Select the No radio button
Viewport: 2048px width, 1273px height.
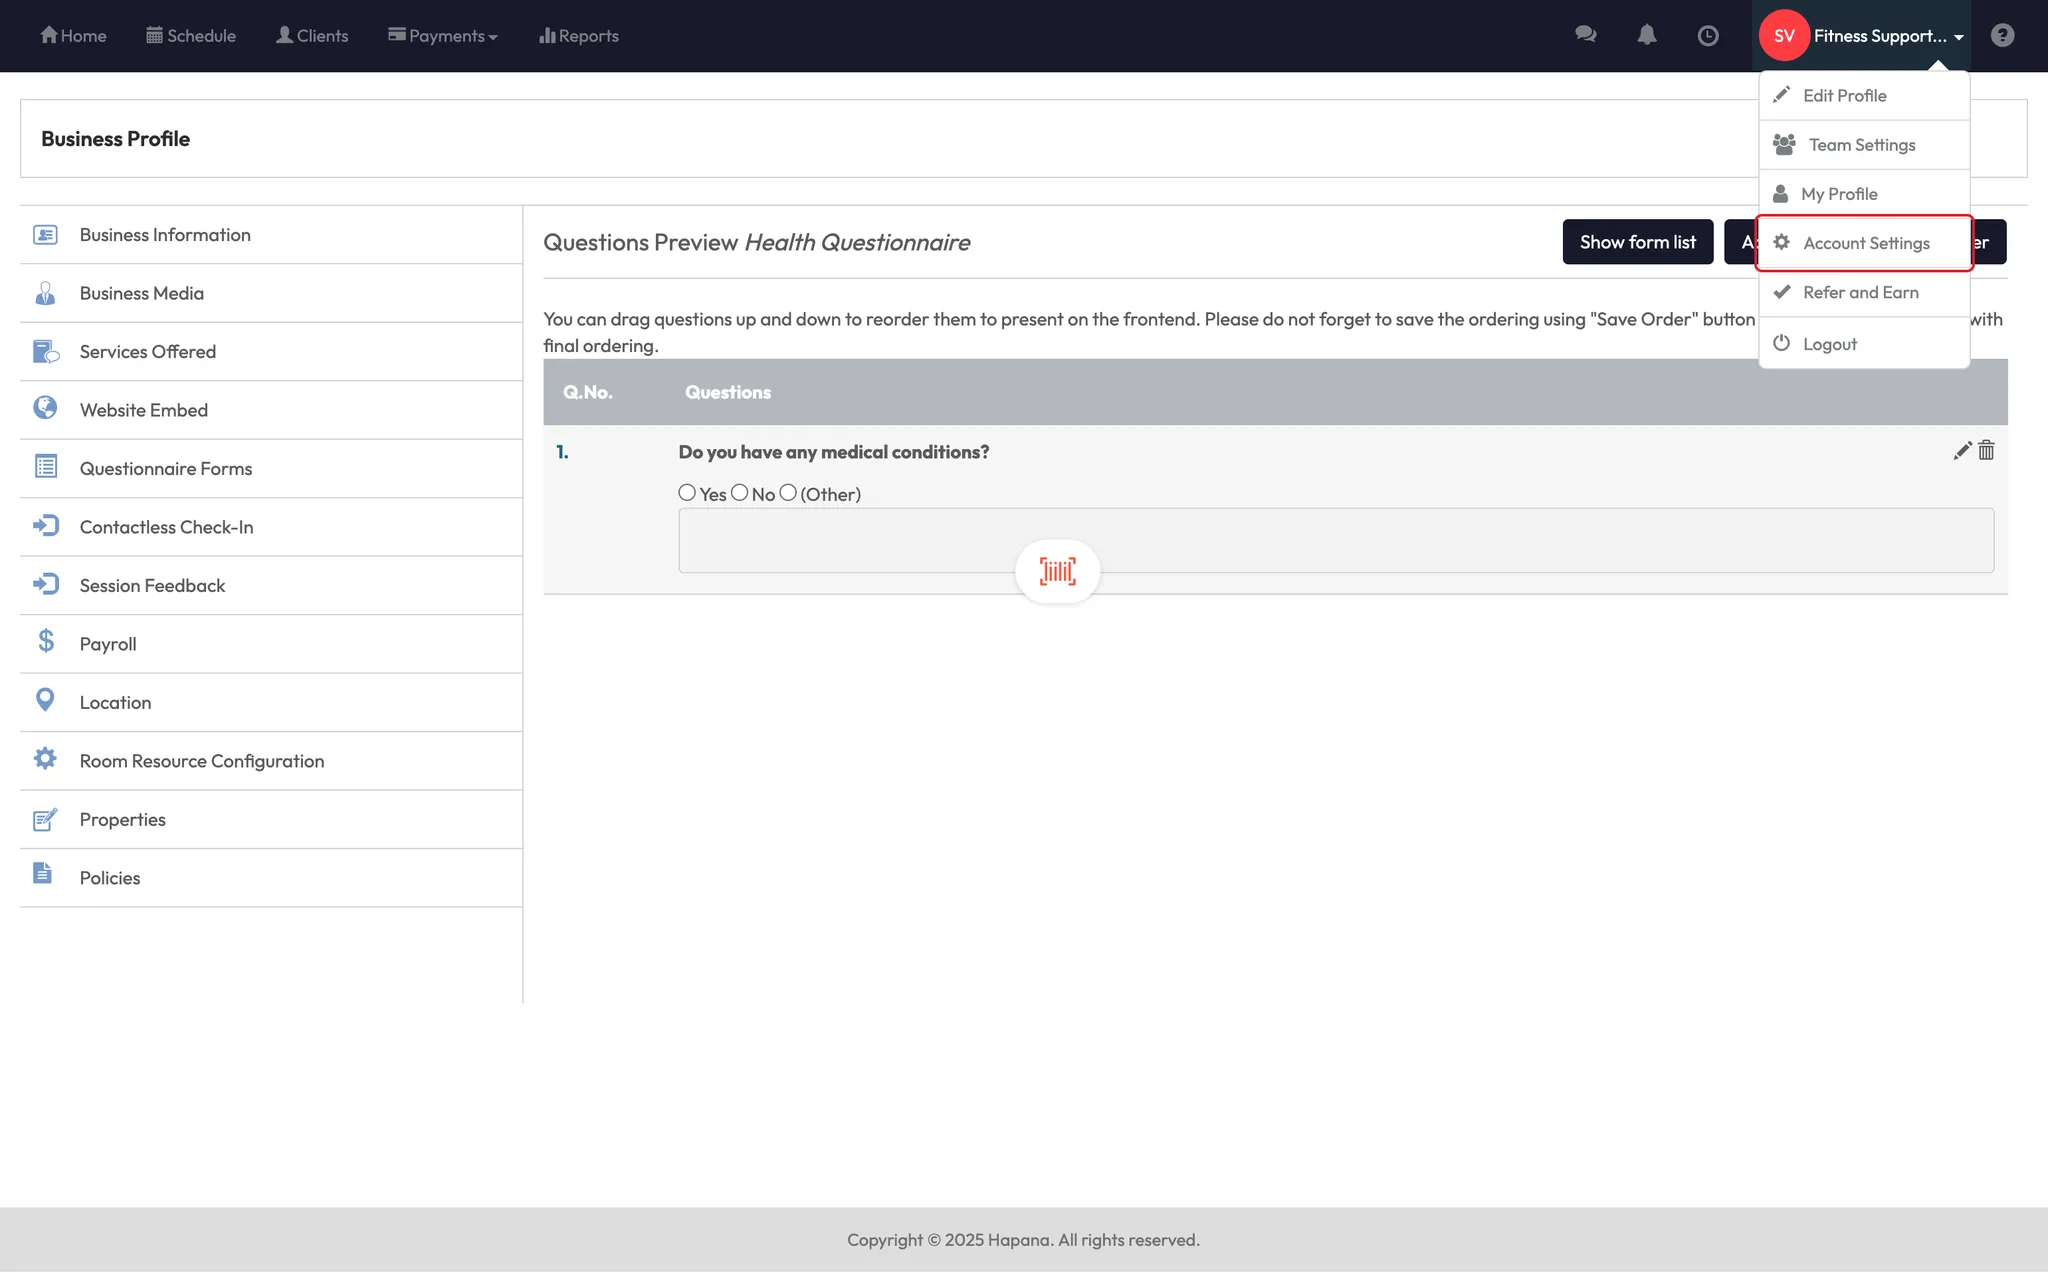[x=739, y=492]
